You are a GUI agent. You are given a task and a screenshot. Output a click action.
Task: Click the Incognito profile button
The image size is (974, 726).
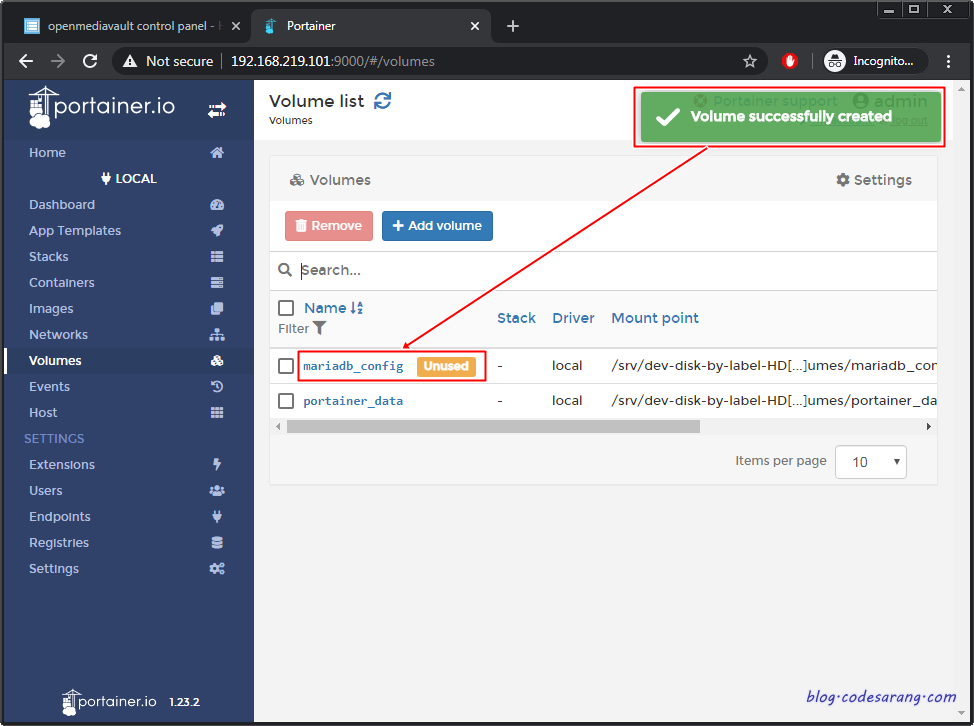click(x=875, y=61)
